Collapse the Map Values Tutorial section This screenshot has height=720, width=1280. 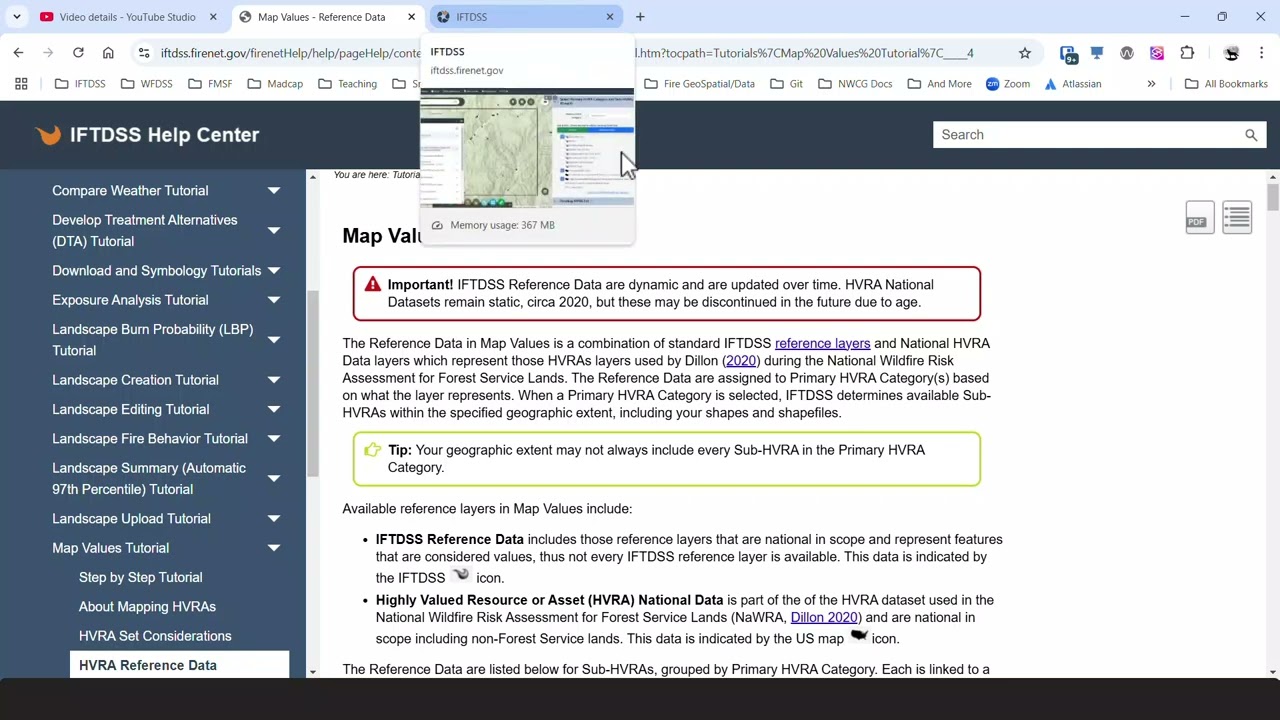(273, 548)
